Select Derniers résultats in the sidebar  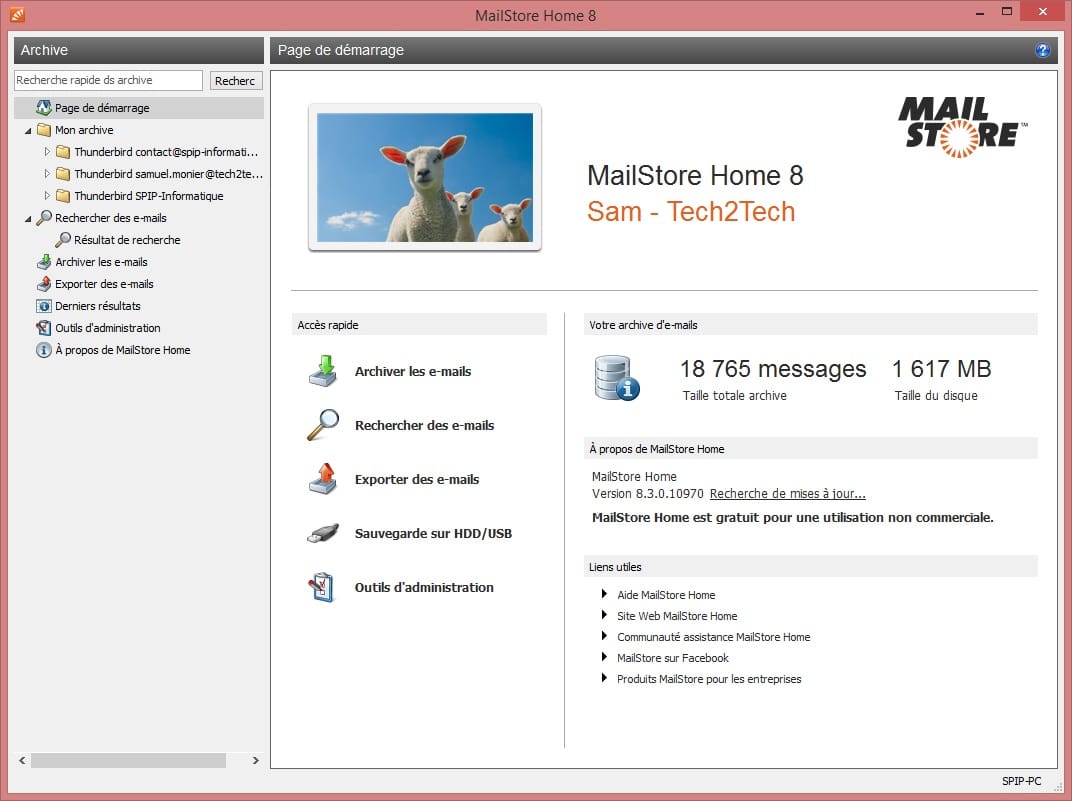pos(98,306)
